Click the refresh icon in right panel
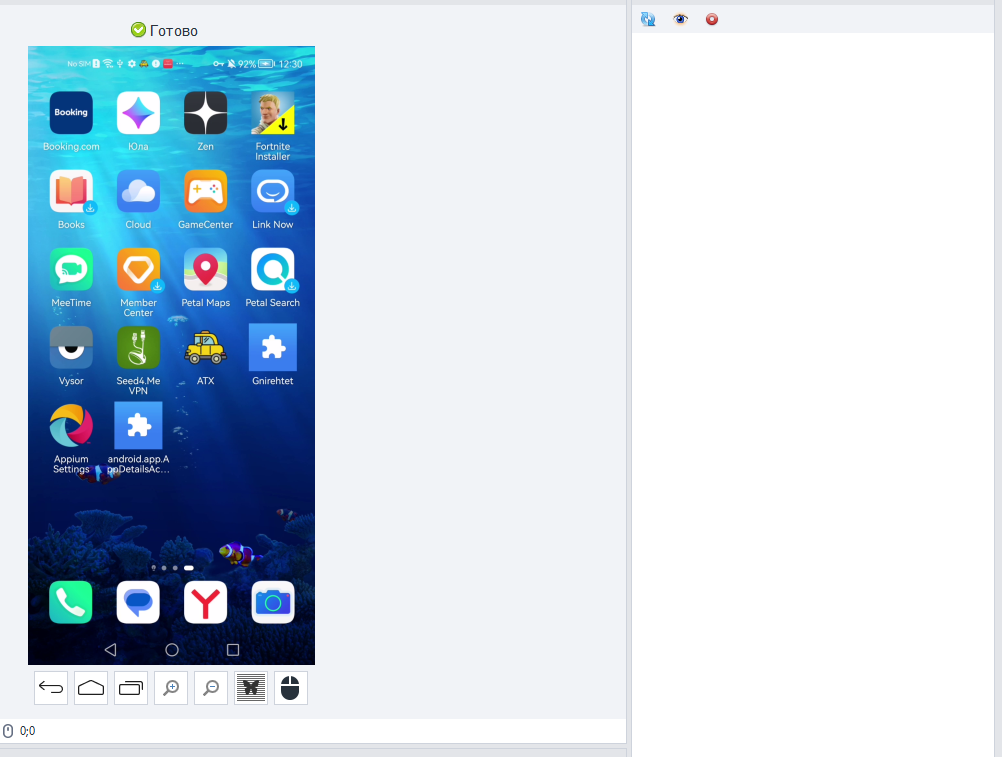Viewport: 1002px width, 757px height. pos(648,19)
